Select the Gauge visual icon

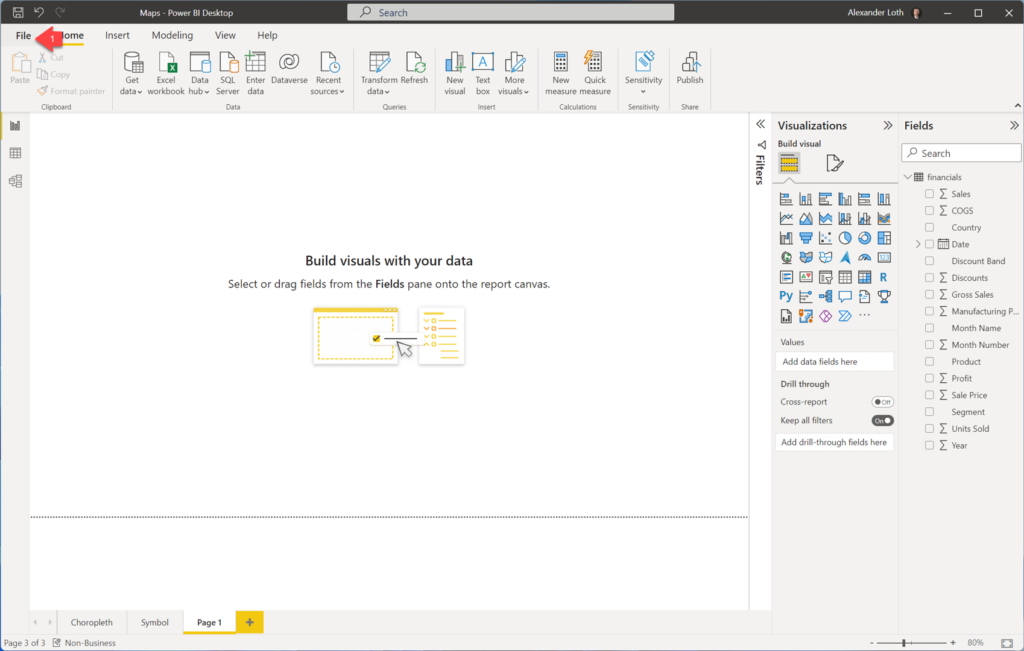tap(864, 257)
